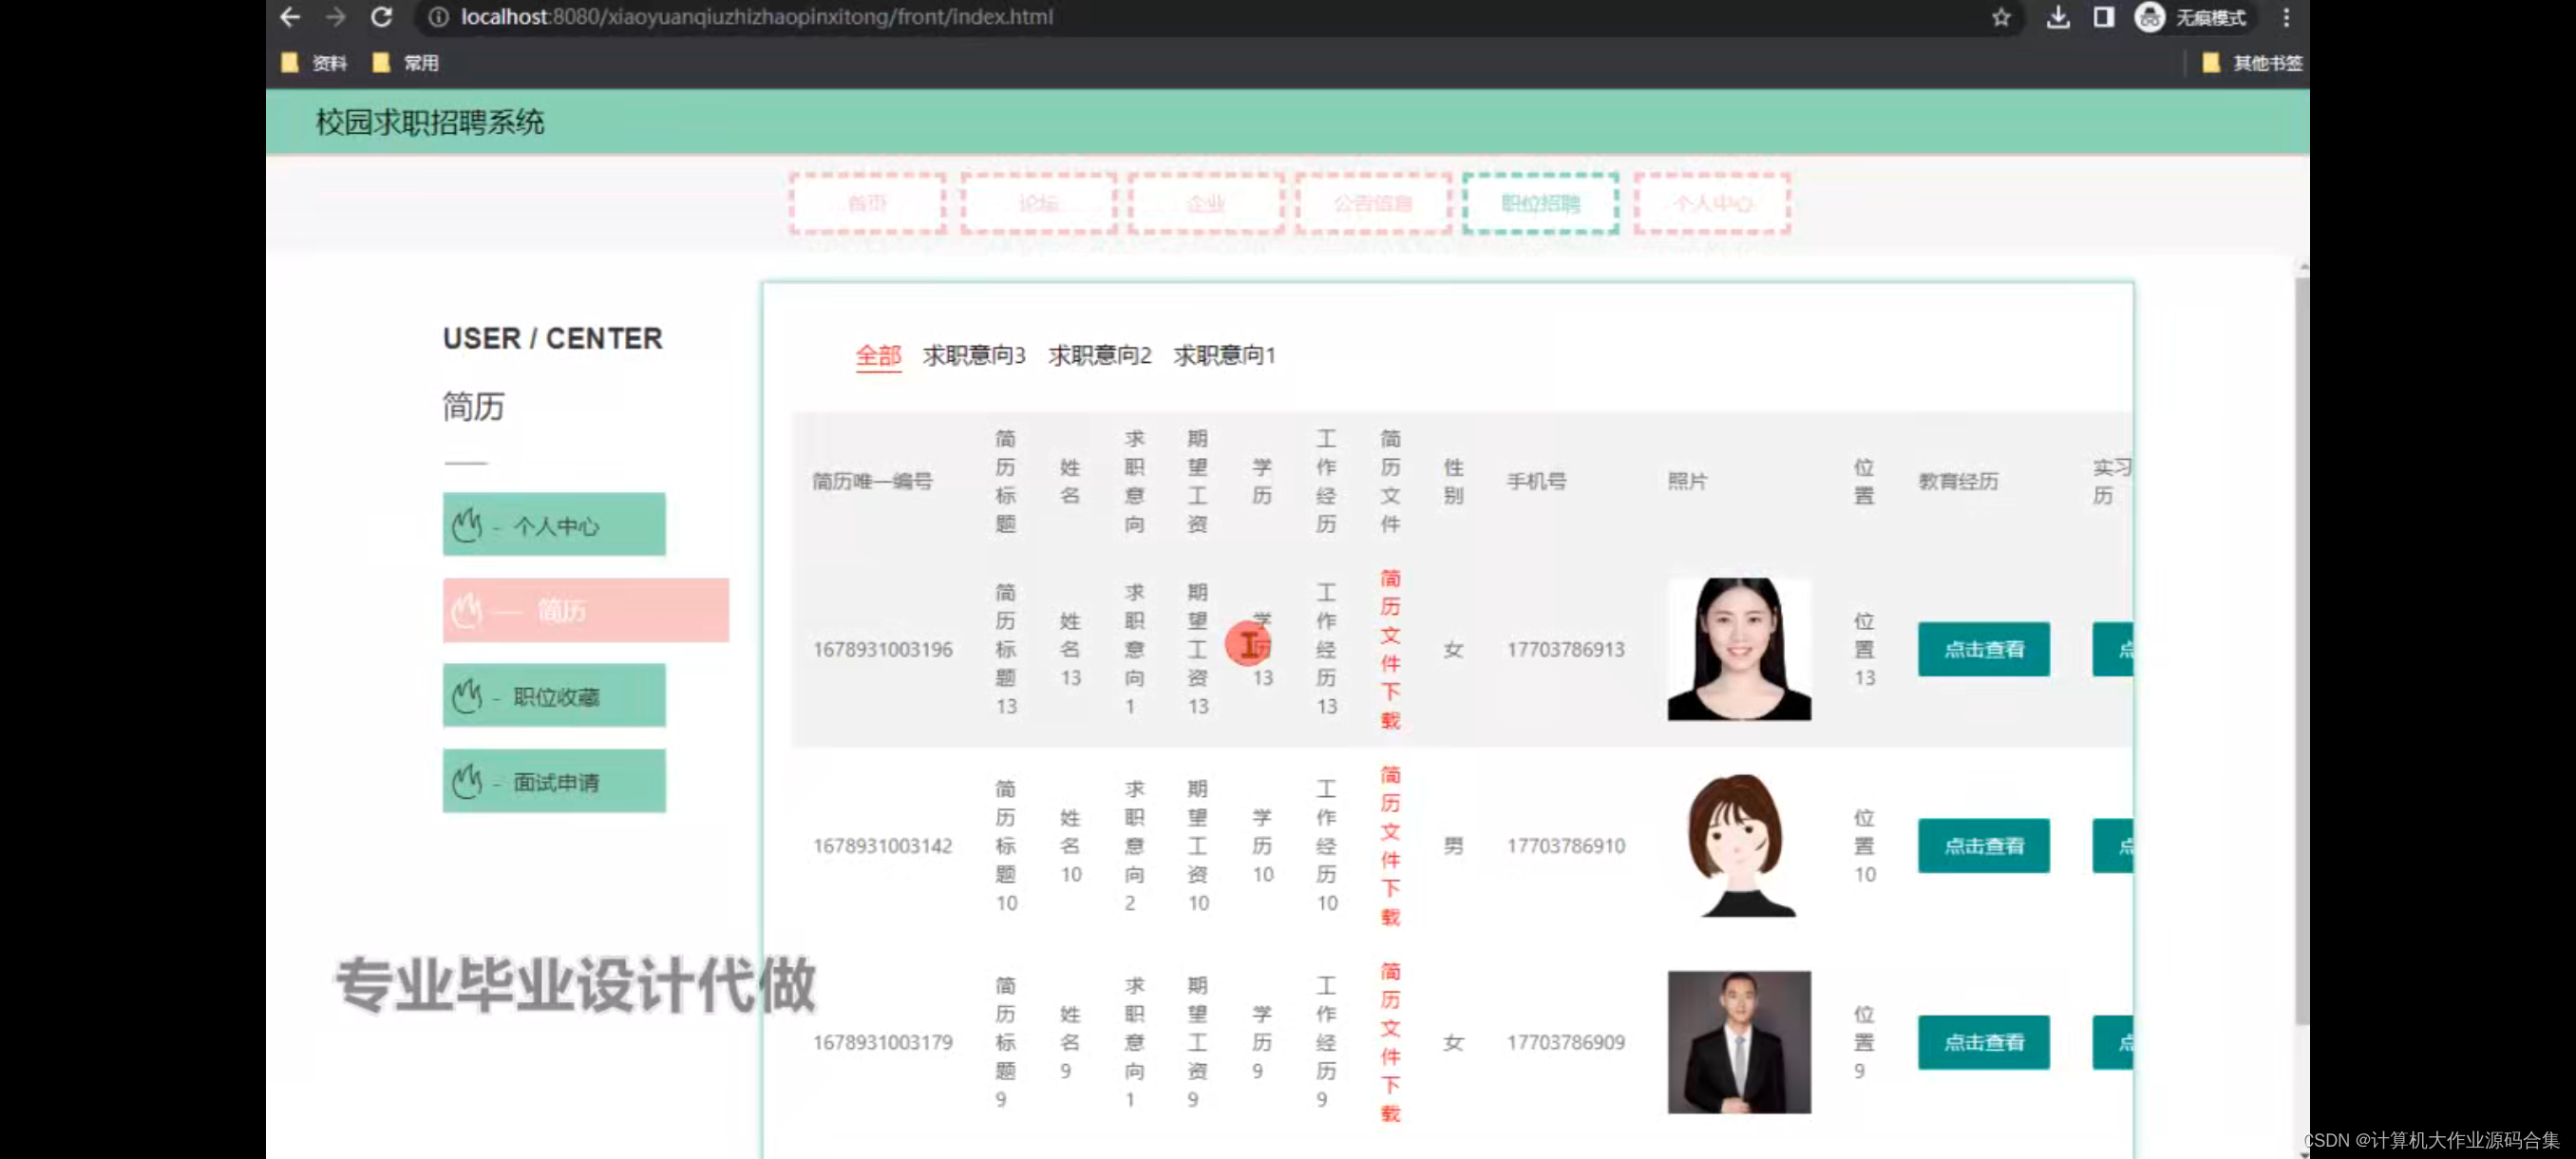The width and height of the screenshot is (2576, 1159).
Task: Click phone number 17703786910
Action: click(1566, 846)
